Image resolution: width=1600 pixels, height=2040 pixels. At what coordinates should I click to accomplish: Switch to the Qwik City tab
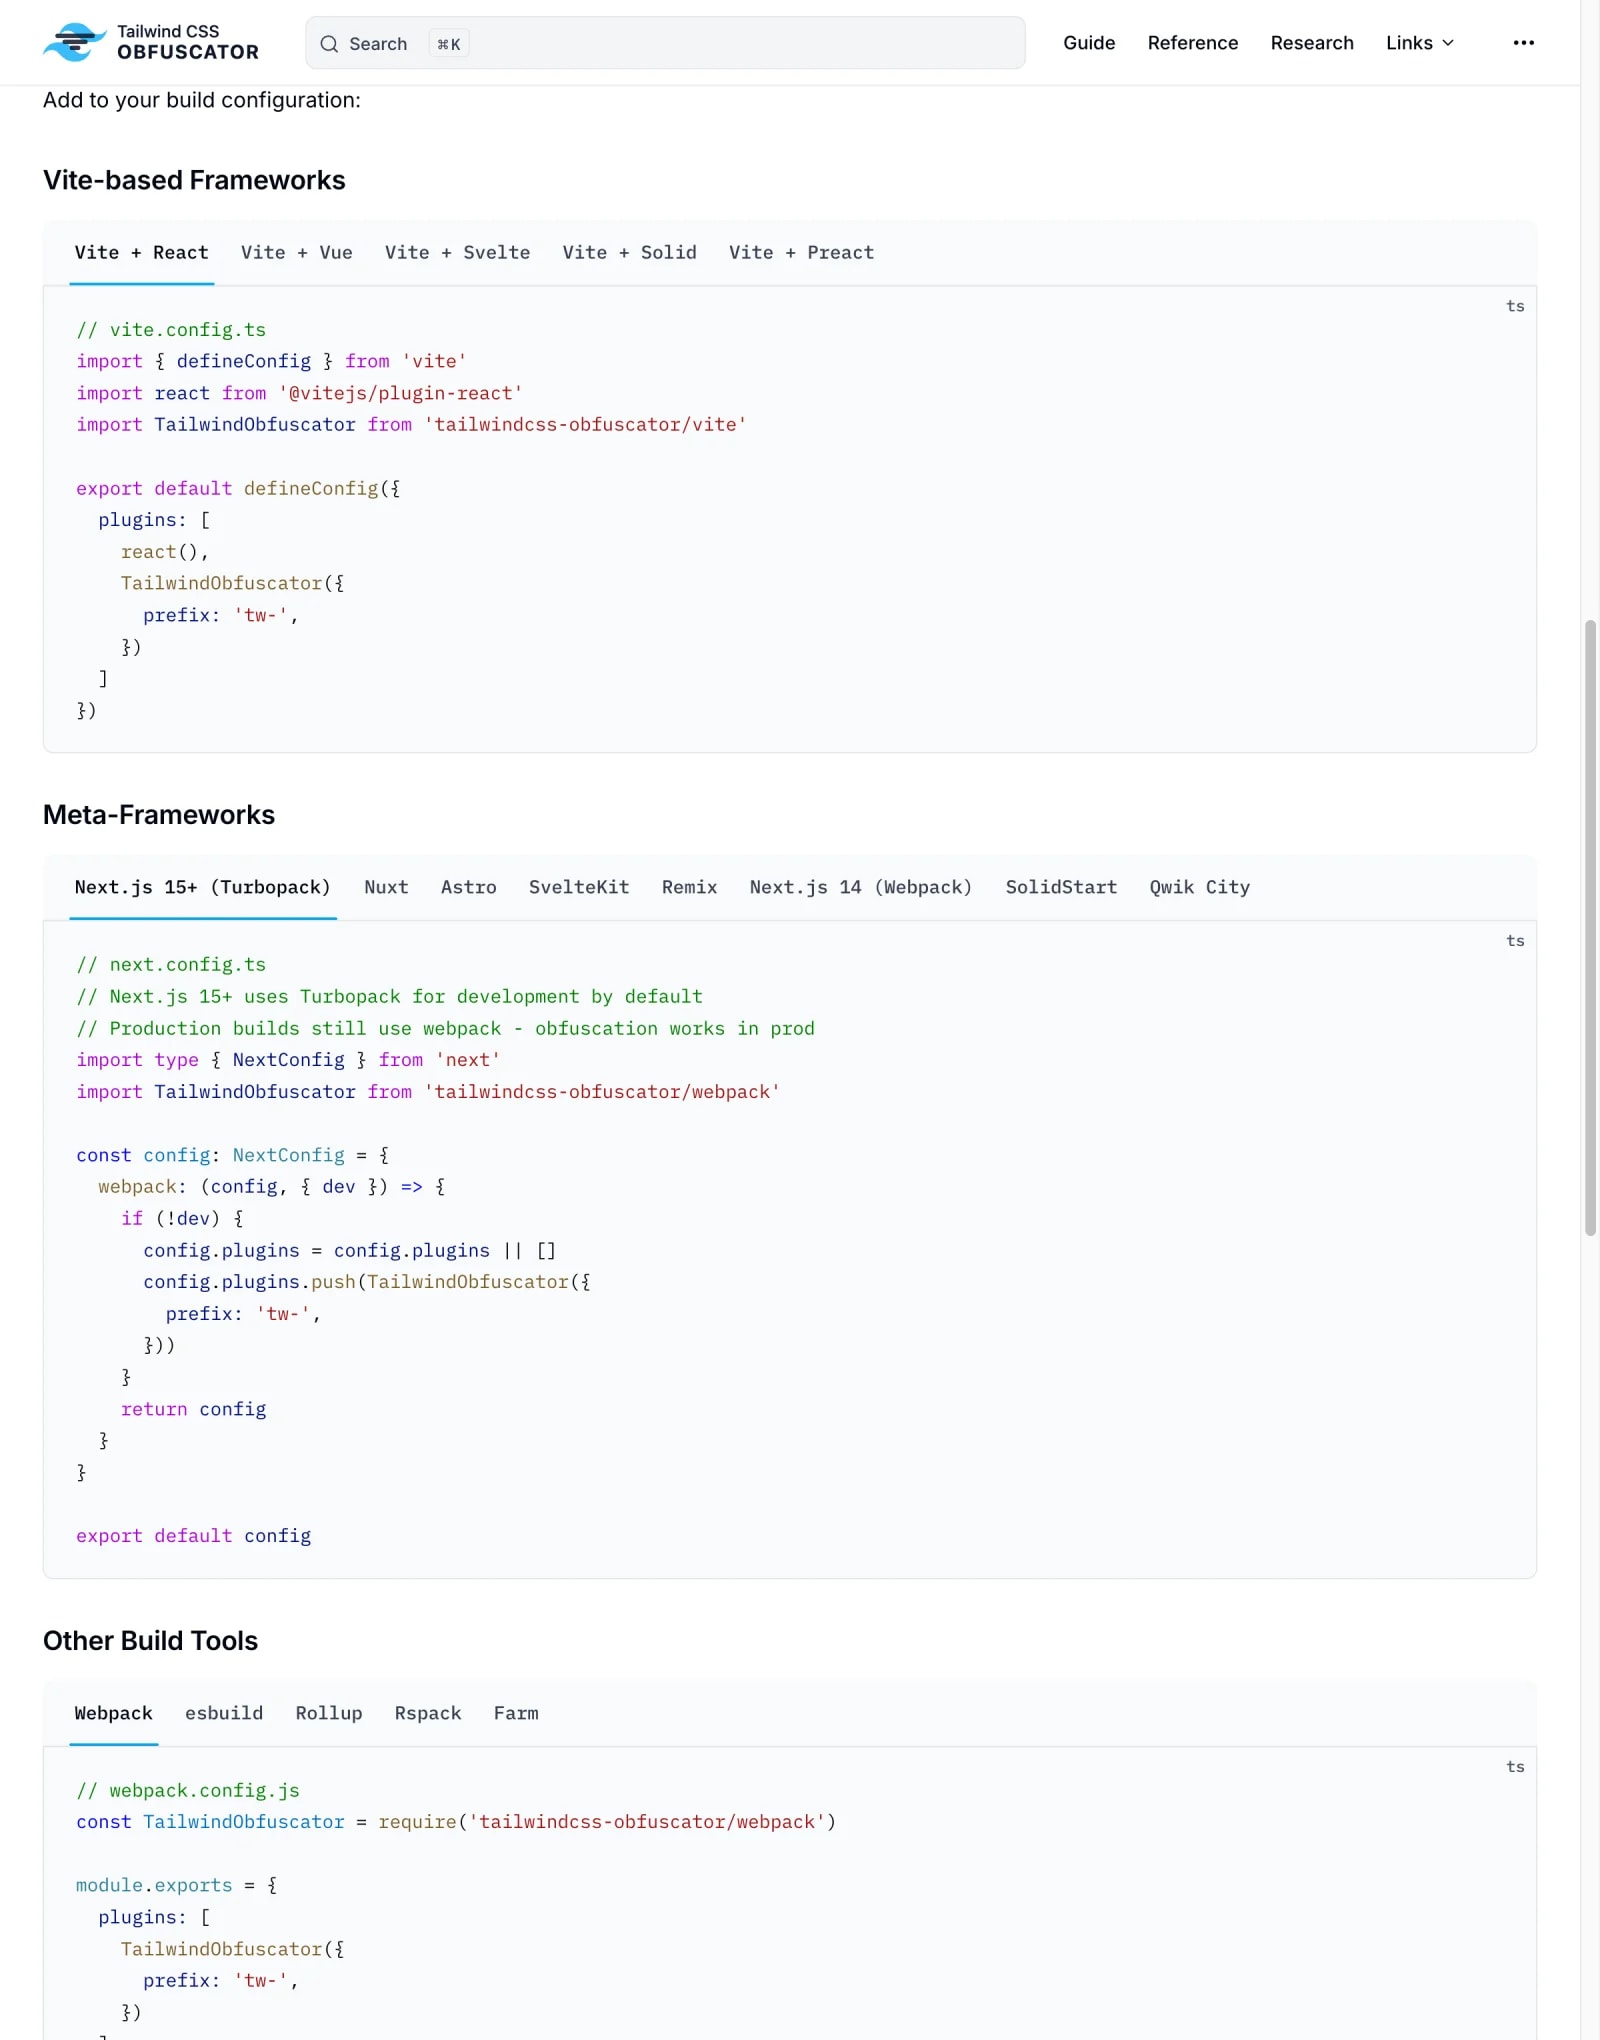coord(1198,887)
